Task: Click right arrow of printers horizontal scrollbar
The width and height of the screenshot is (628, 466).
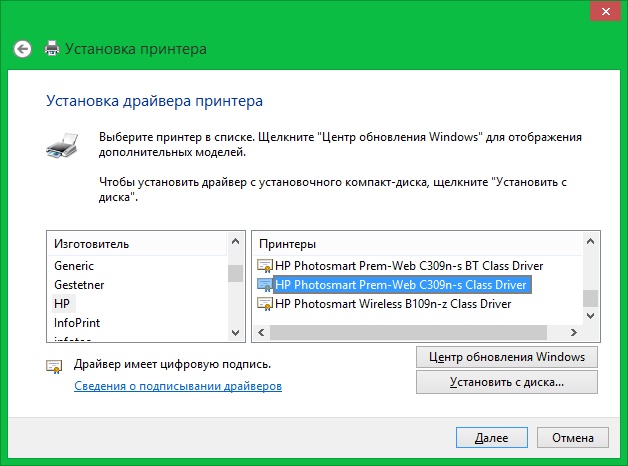Action: (575, 332)
